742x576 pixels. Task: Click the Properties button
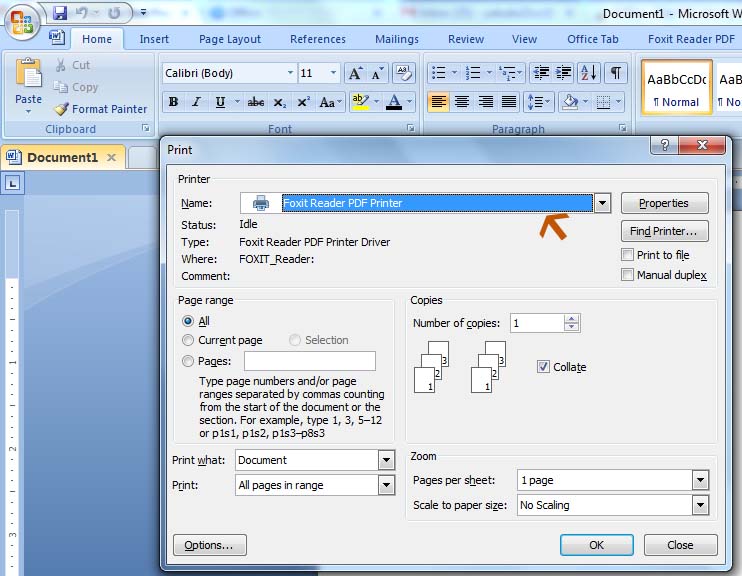[664, 203]
